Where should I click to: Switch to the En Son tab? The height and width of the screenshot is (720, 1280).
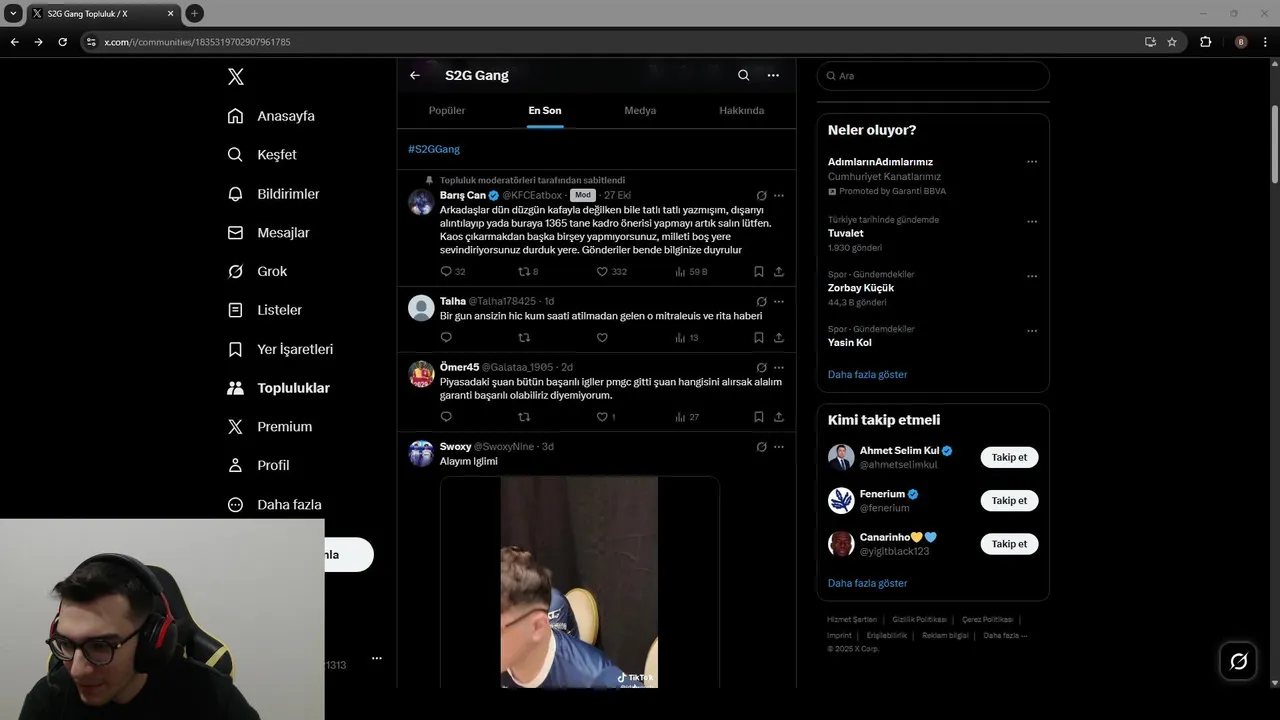pos(545,110)
